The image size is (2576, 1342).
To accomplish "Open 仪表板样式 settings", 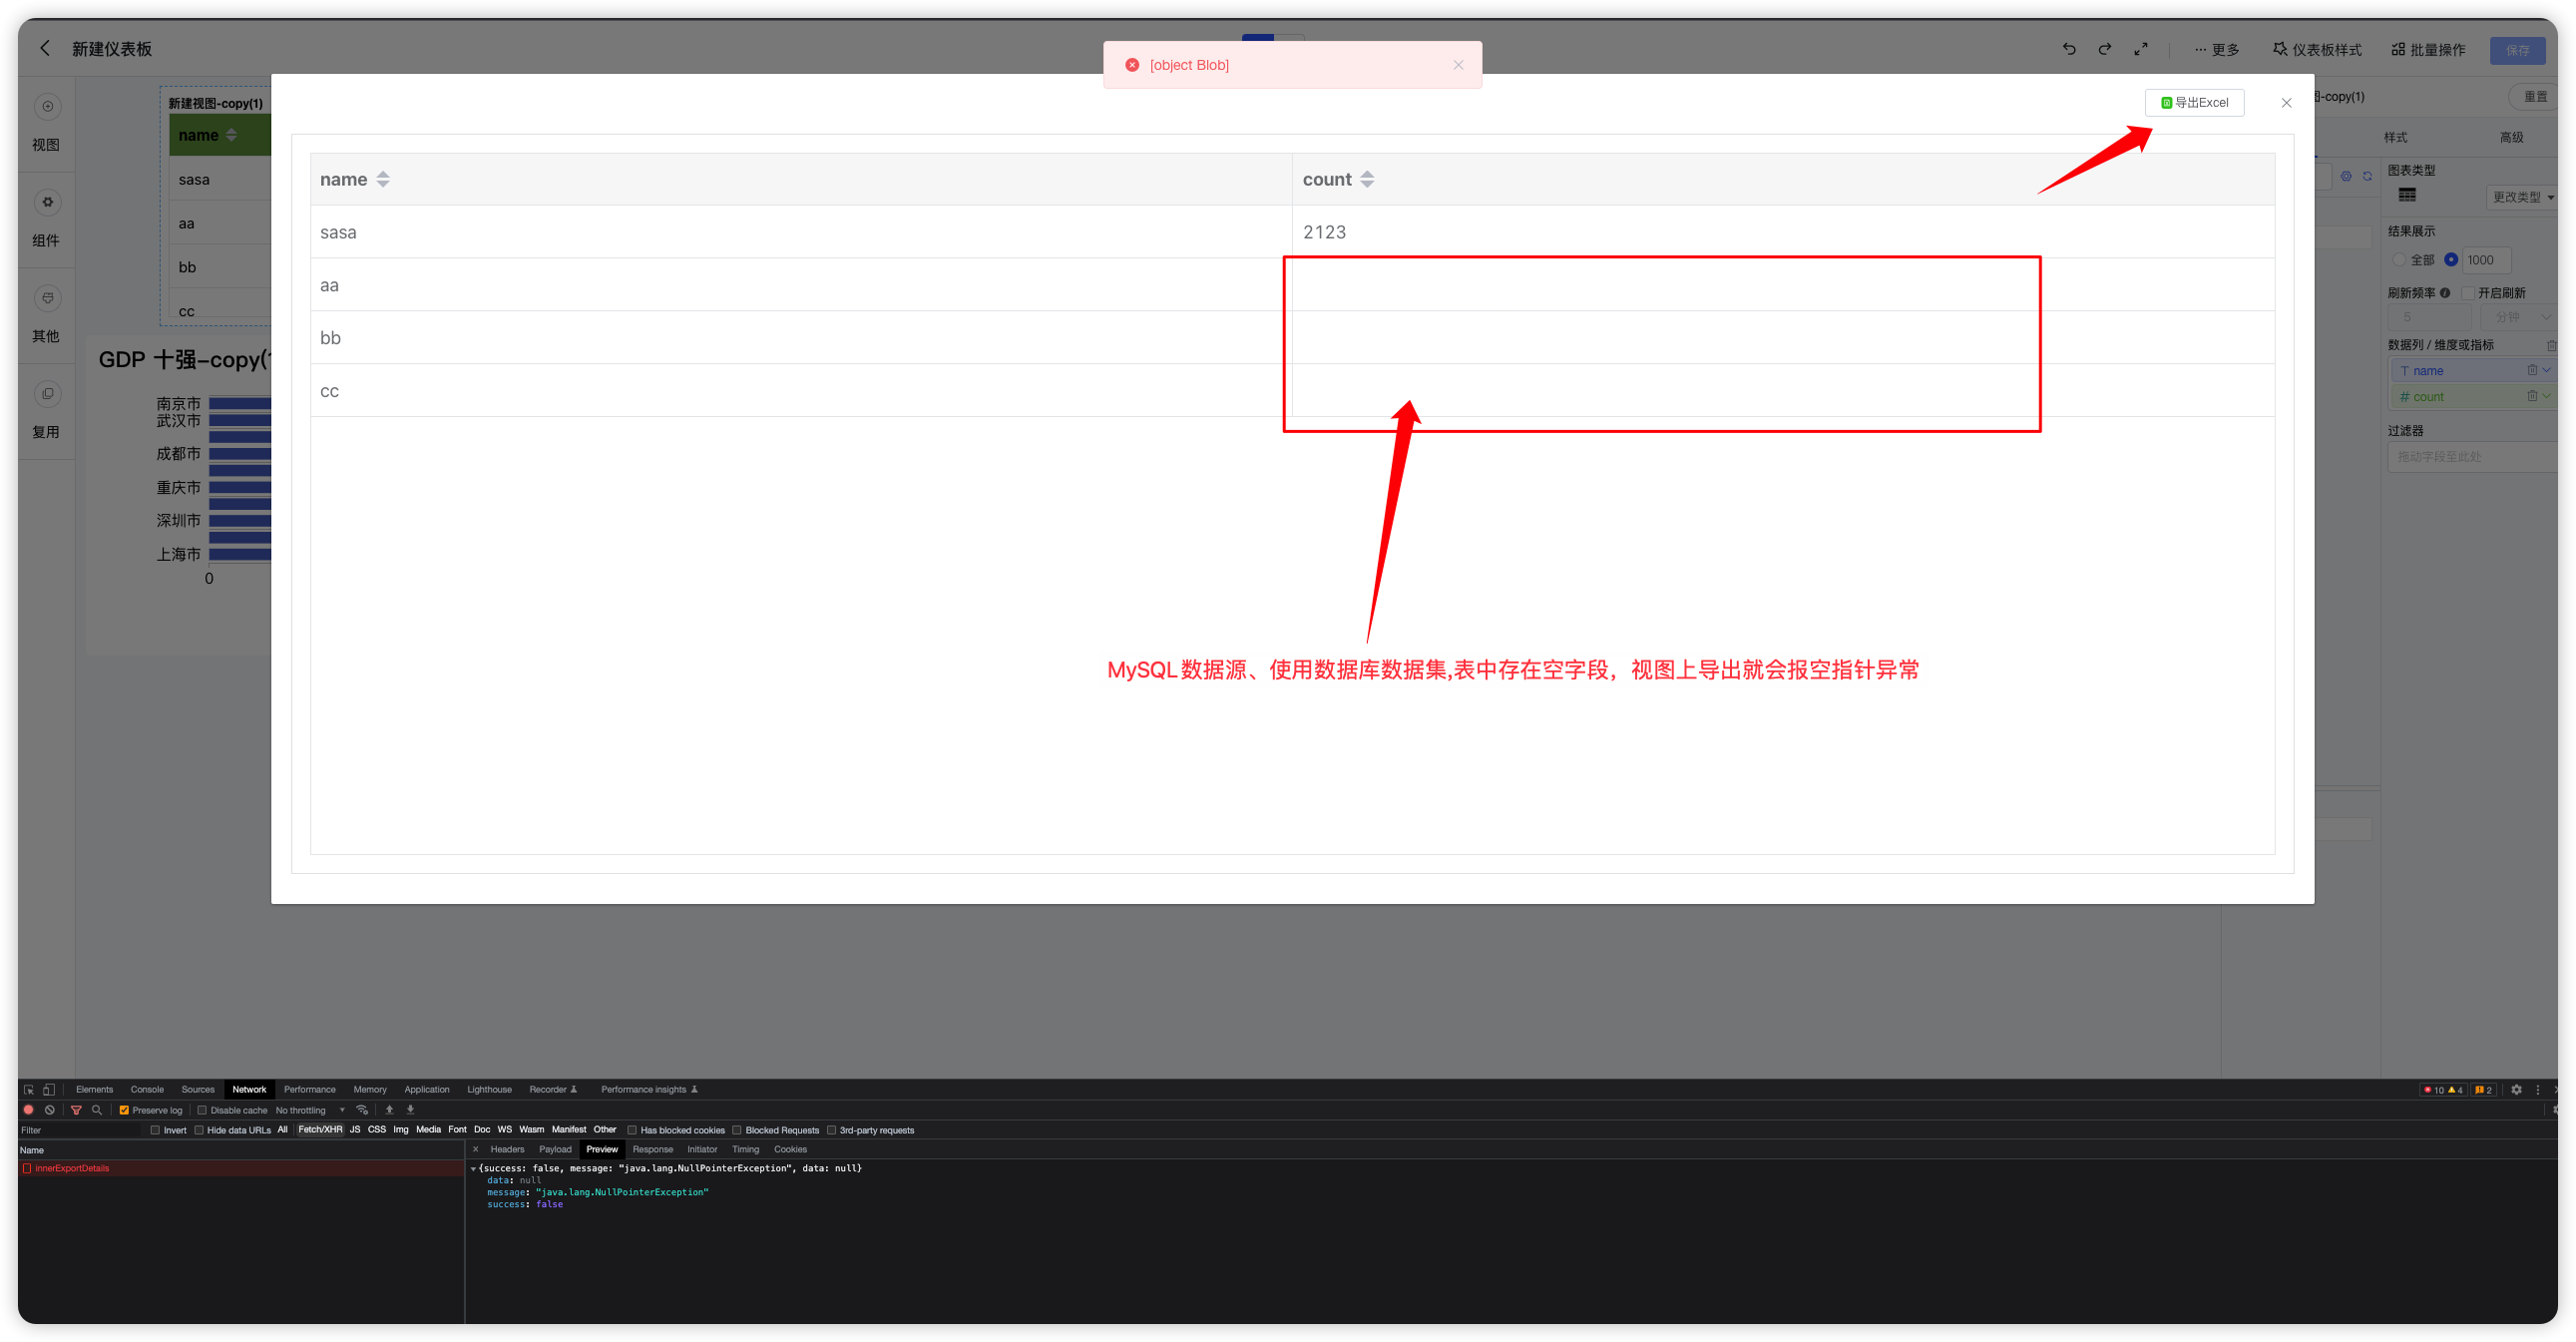I will coord(2318,49).
